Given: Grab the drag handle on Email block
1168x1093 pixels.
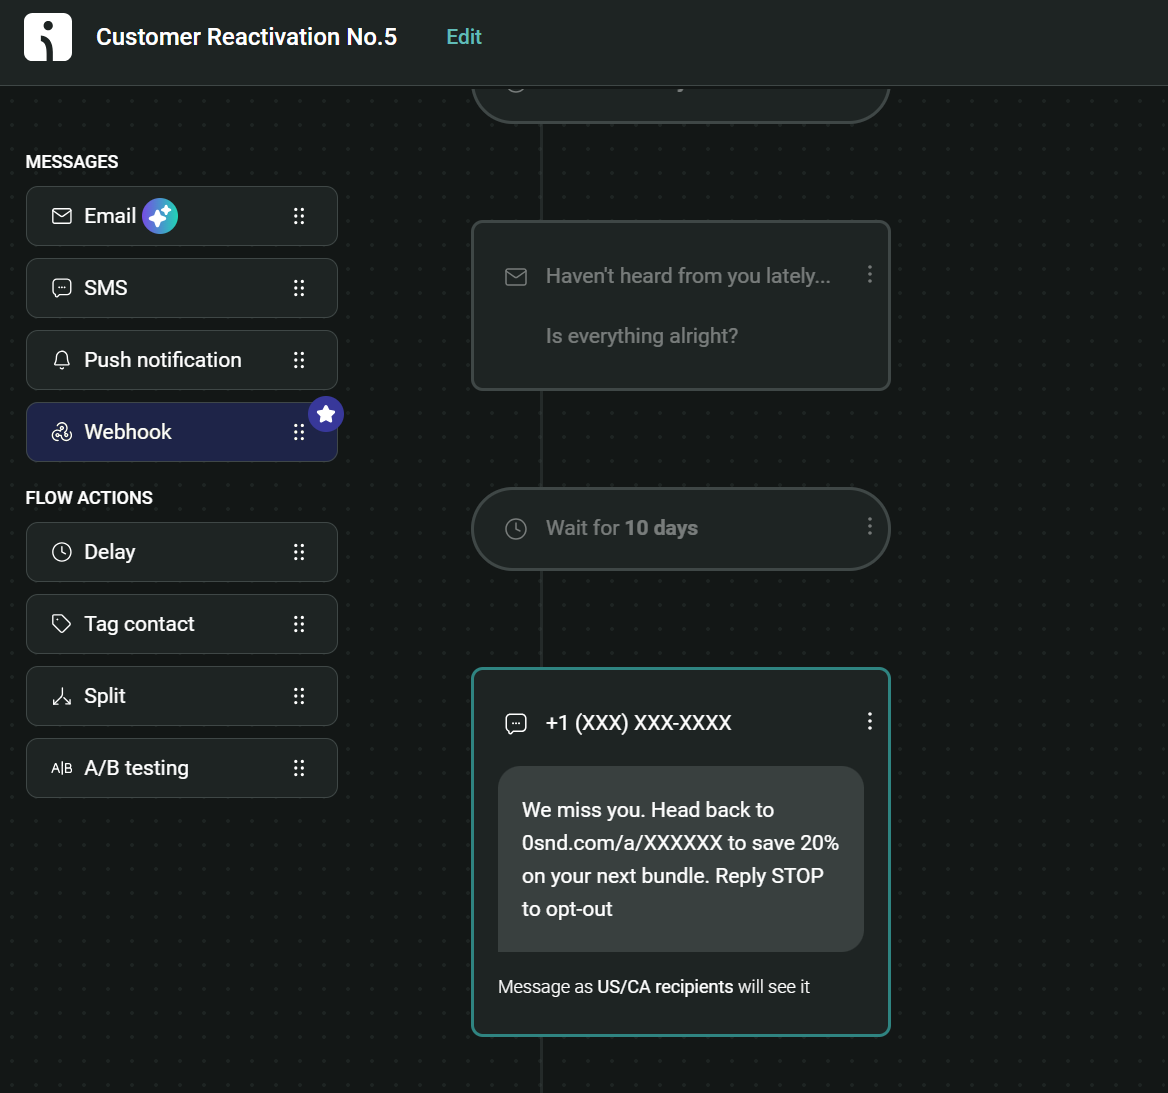Looking at the screenshot, I should coord(299,216).
